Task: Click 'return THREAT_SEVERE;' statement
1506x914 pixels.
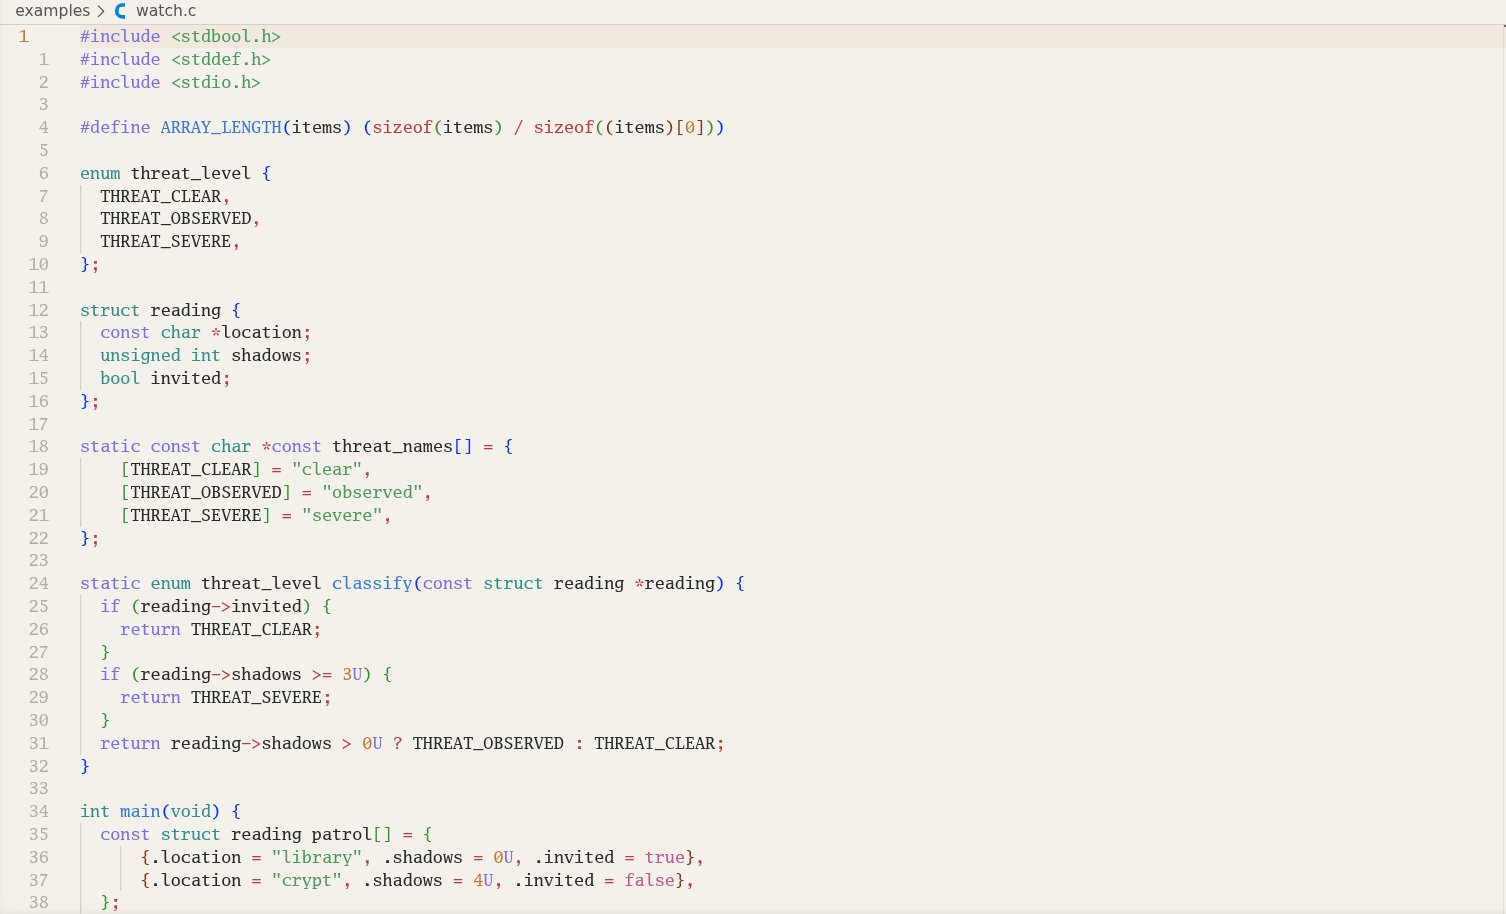Action: 225,697
